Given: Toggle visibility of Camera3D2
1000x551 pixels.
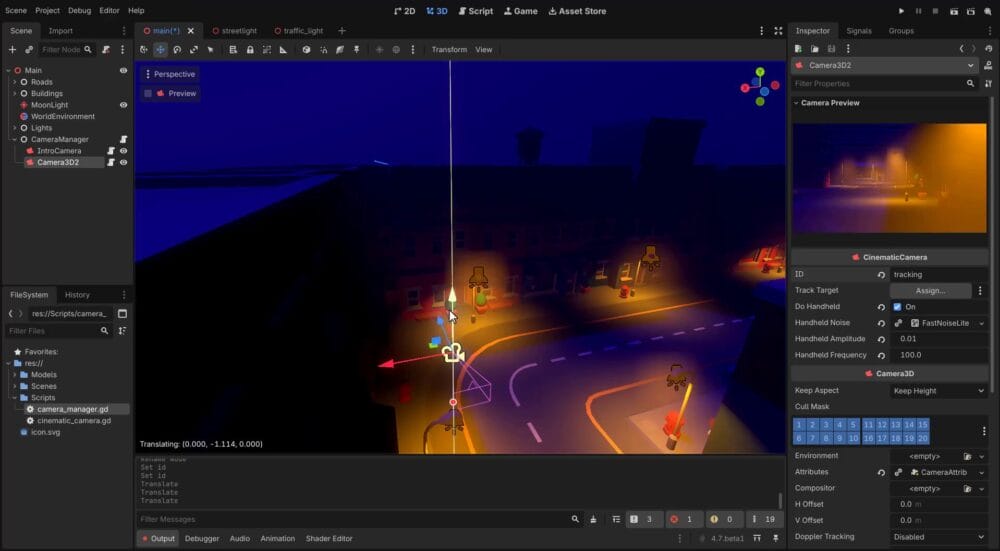Looking at the screenshot, I should (x=124, y=163).
